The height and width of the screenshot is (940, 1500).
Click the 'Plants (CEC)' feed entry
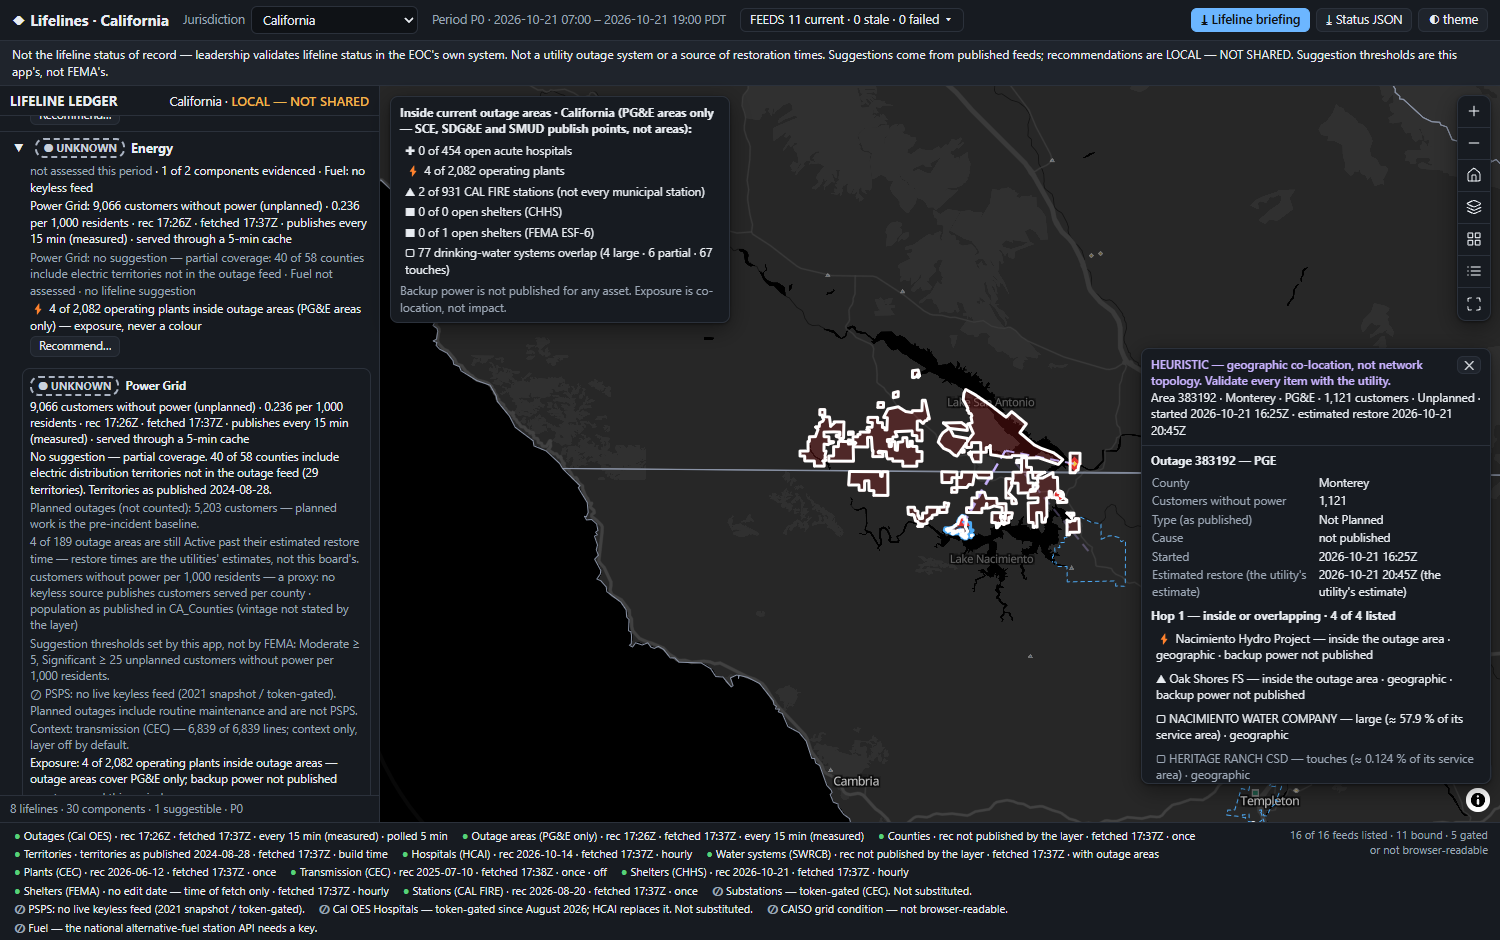(145, 872)
